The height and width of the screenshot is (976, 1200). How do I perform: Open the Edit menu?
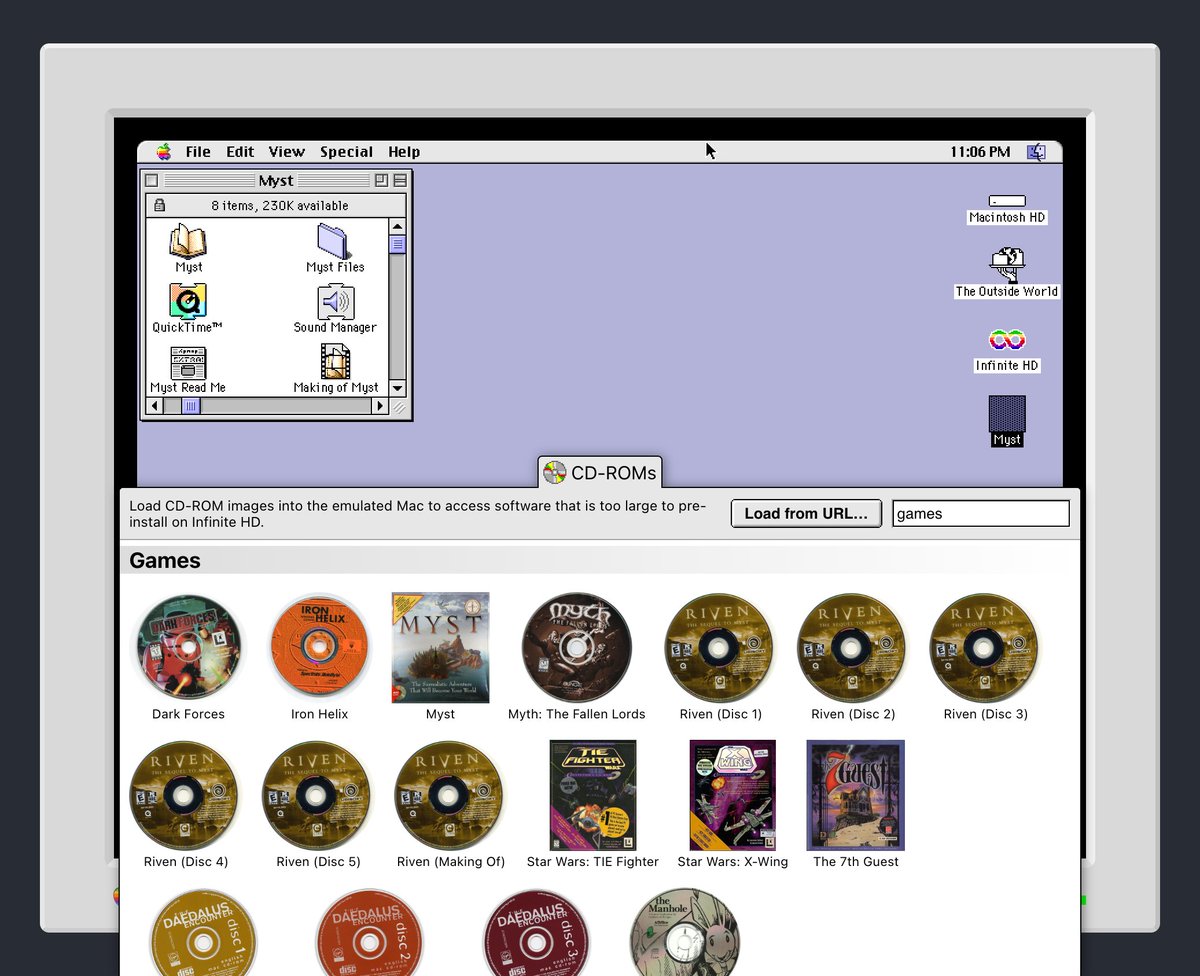click(x=240, y=152)
